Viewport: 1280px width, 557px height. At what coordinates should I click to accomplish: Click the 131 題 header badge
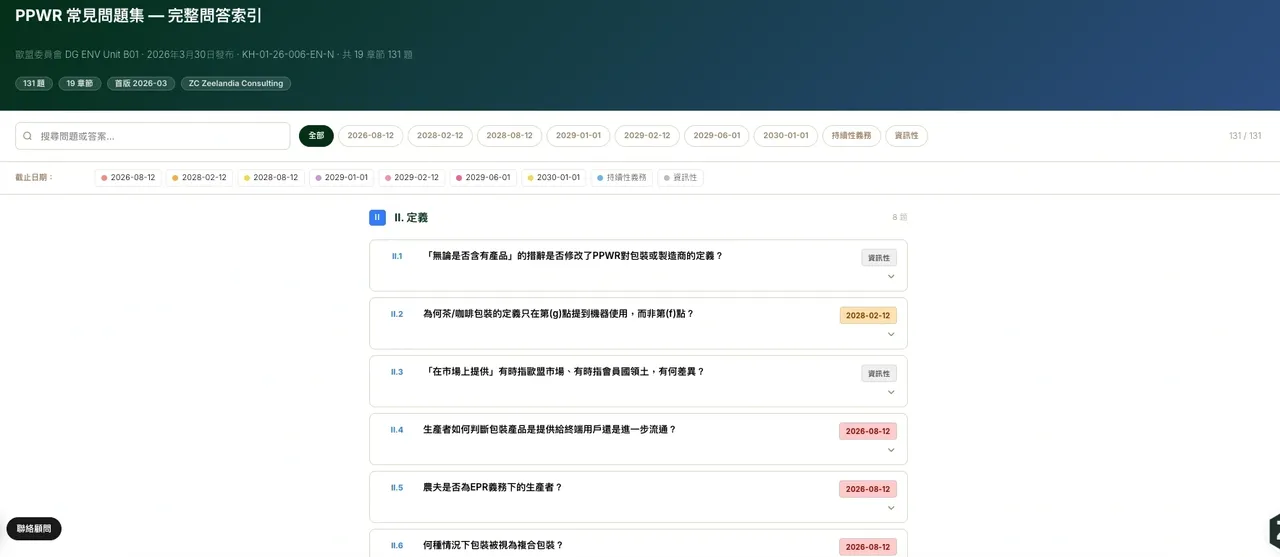(x=34, y=84)
